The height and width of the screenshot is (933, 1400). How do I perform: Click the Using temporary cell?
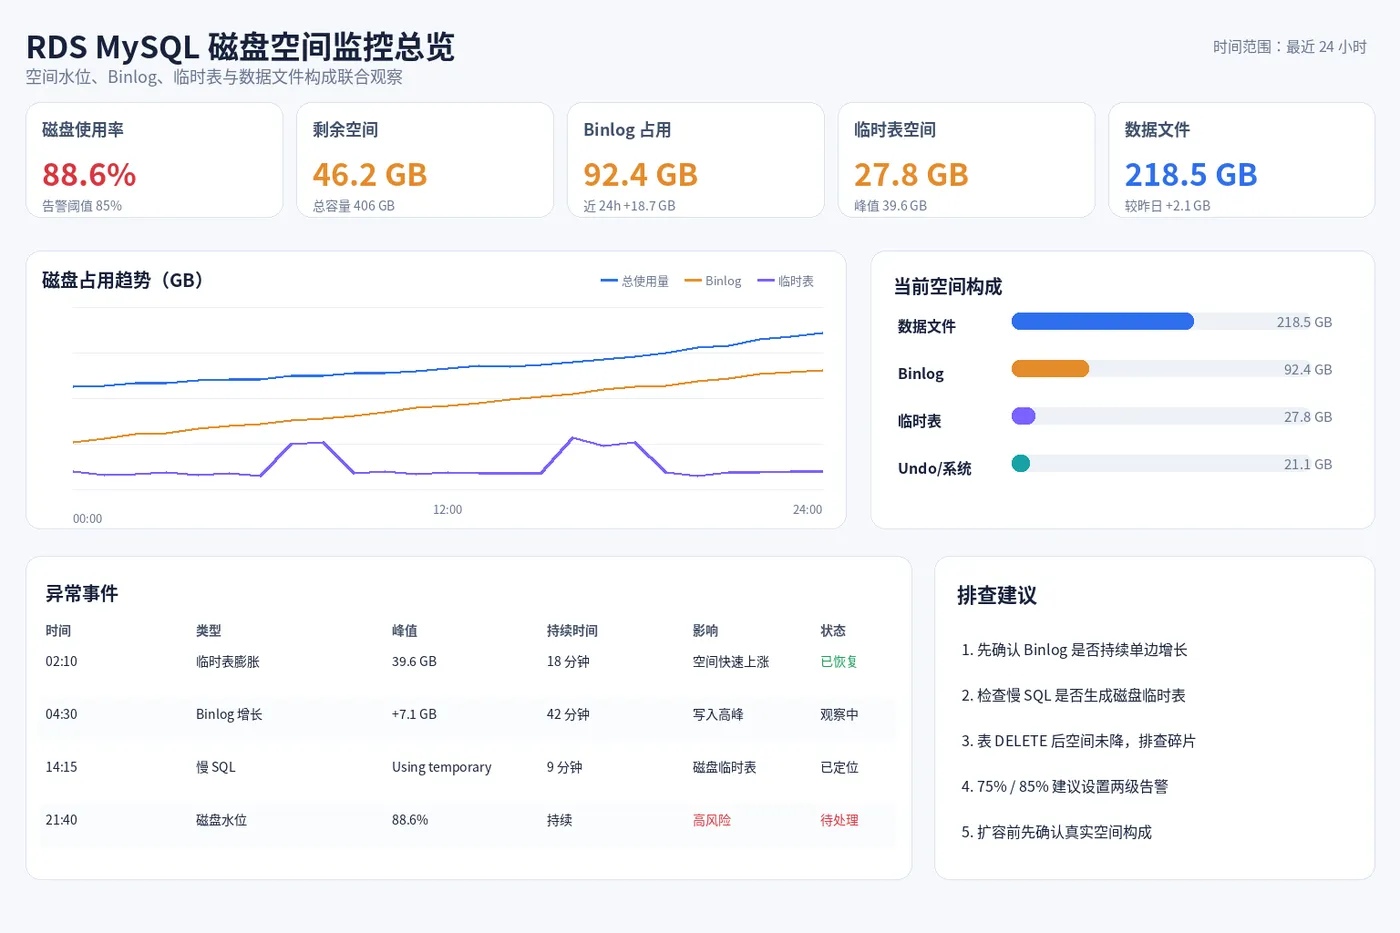point(442,768)
